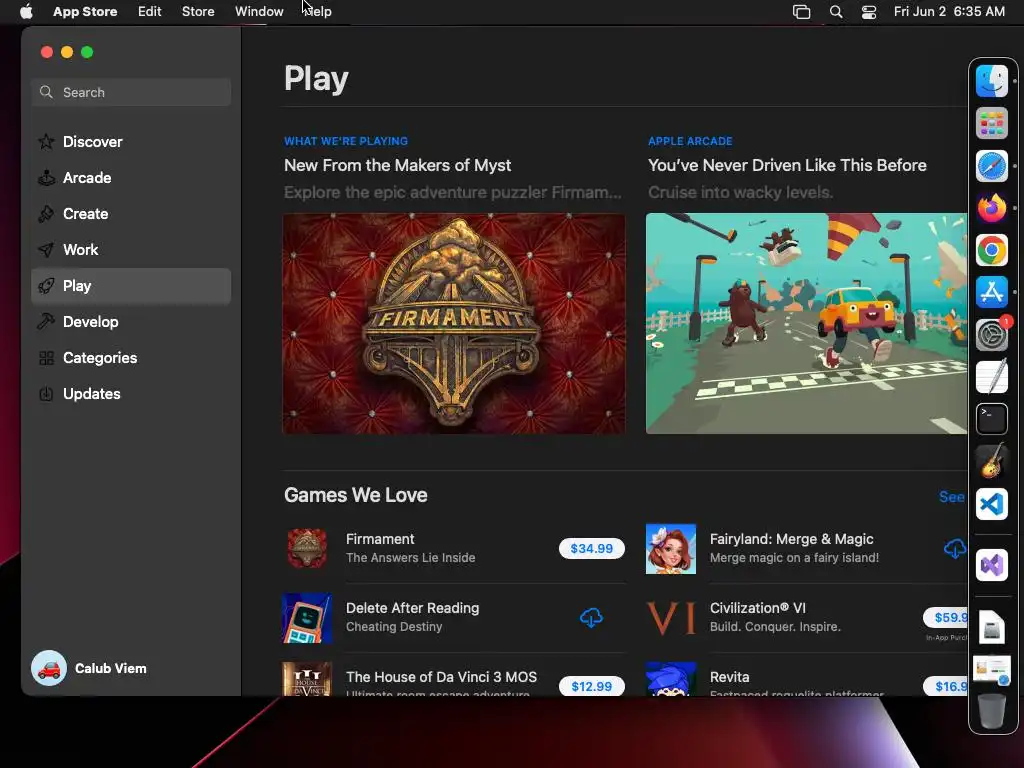
Task: Open the Edit menu
Action: 150,12
